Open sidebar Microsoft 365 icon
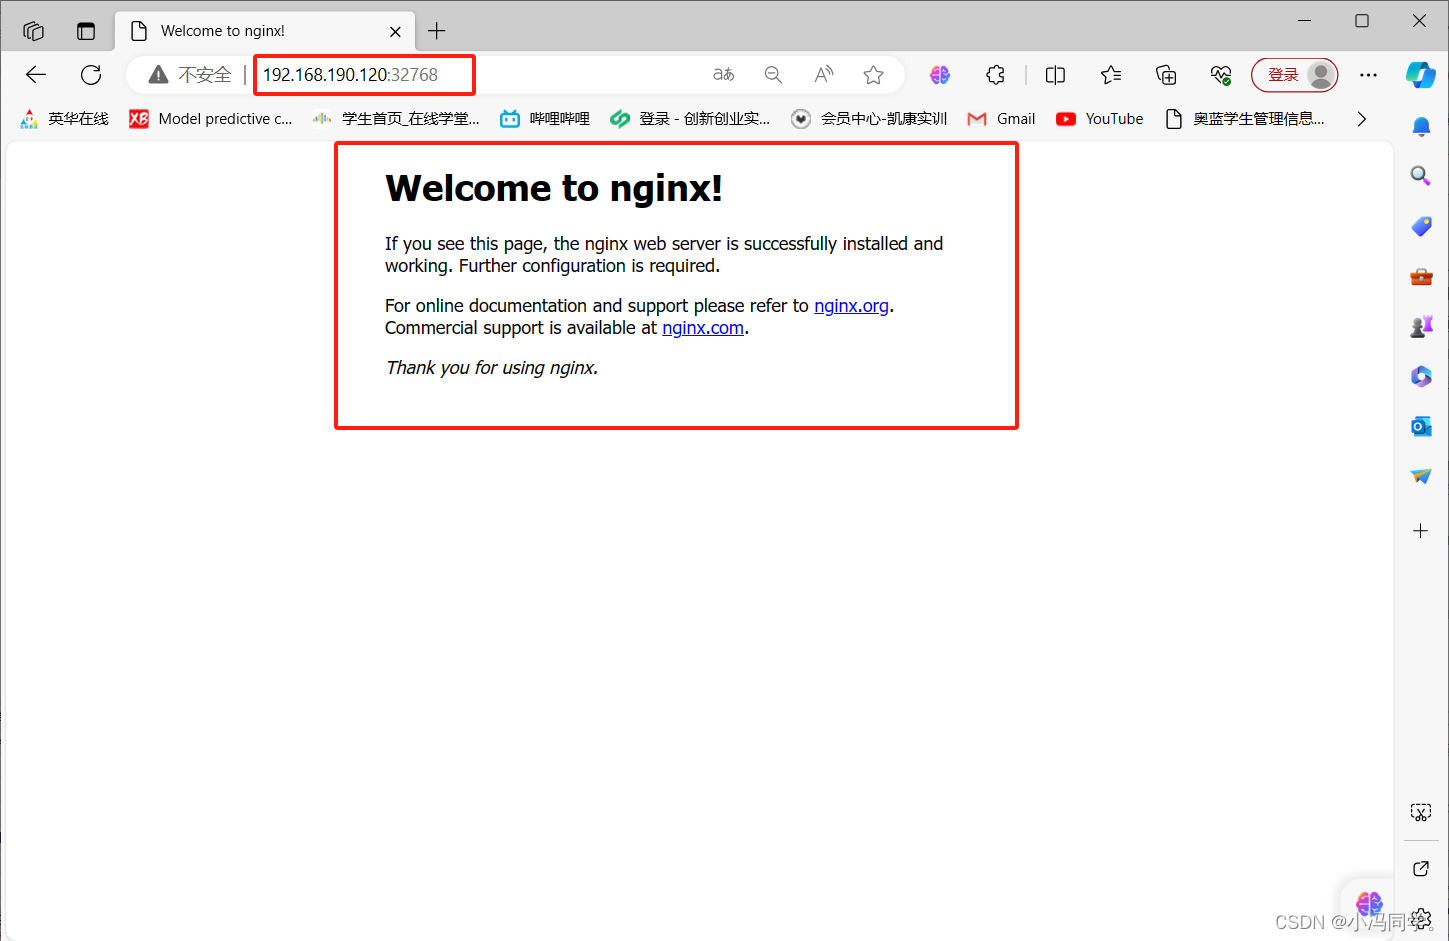The height and width of the screenshot is (941, 1449). click(1421, 377)
